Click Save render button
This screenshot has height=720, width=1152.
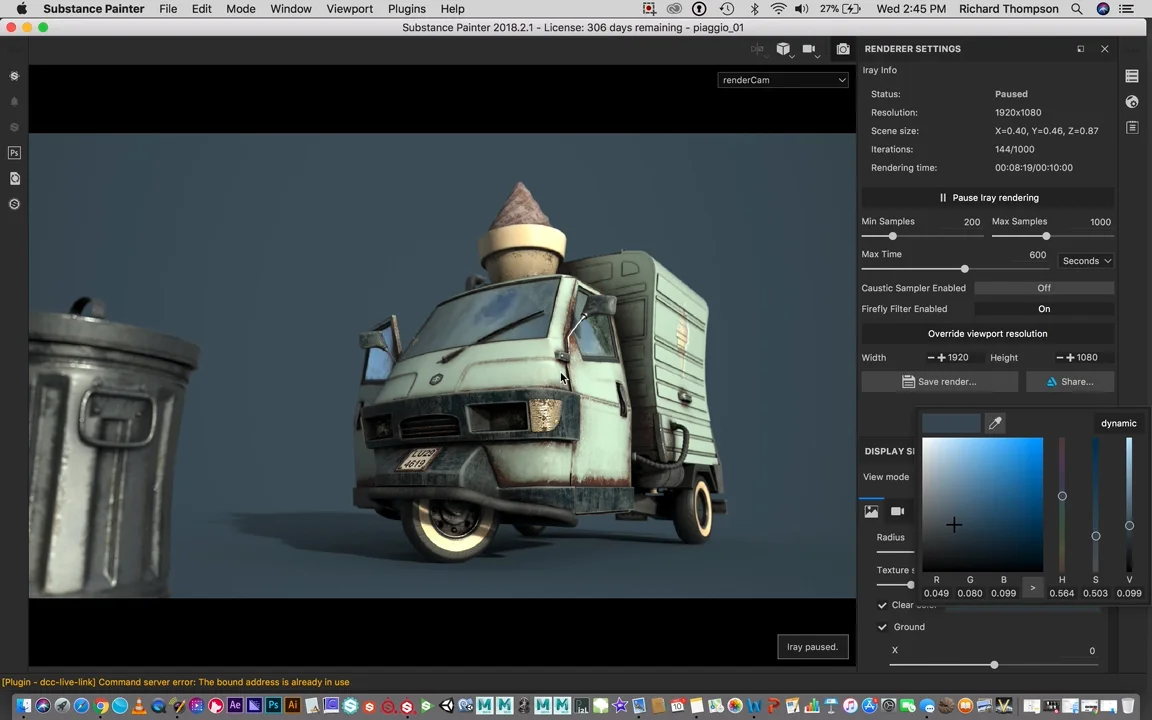coord(939,382)
